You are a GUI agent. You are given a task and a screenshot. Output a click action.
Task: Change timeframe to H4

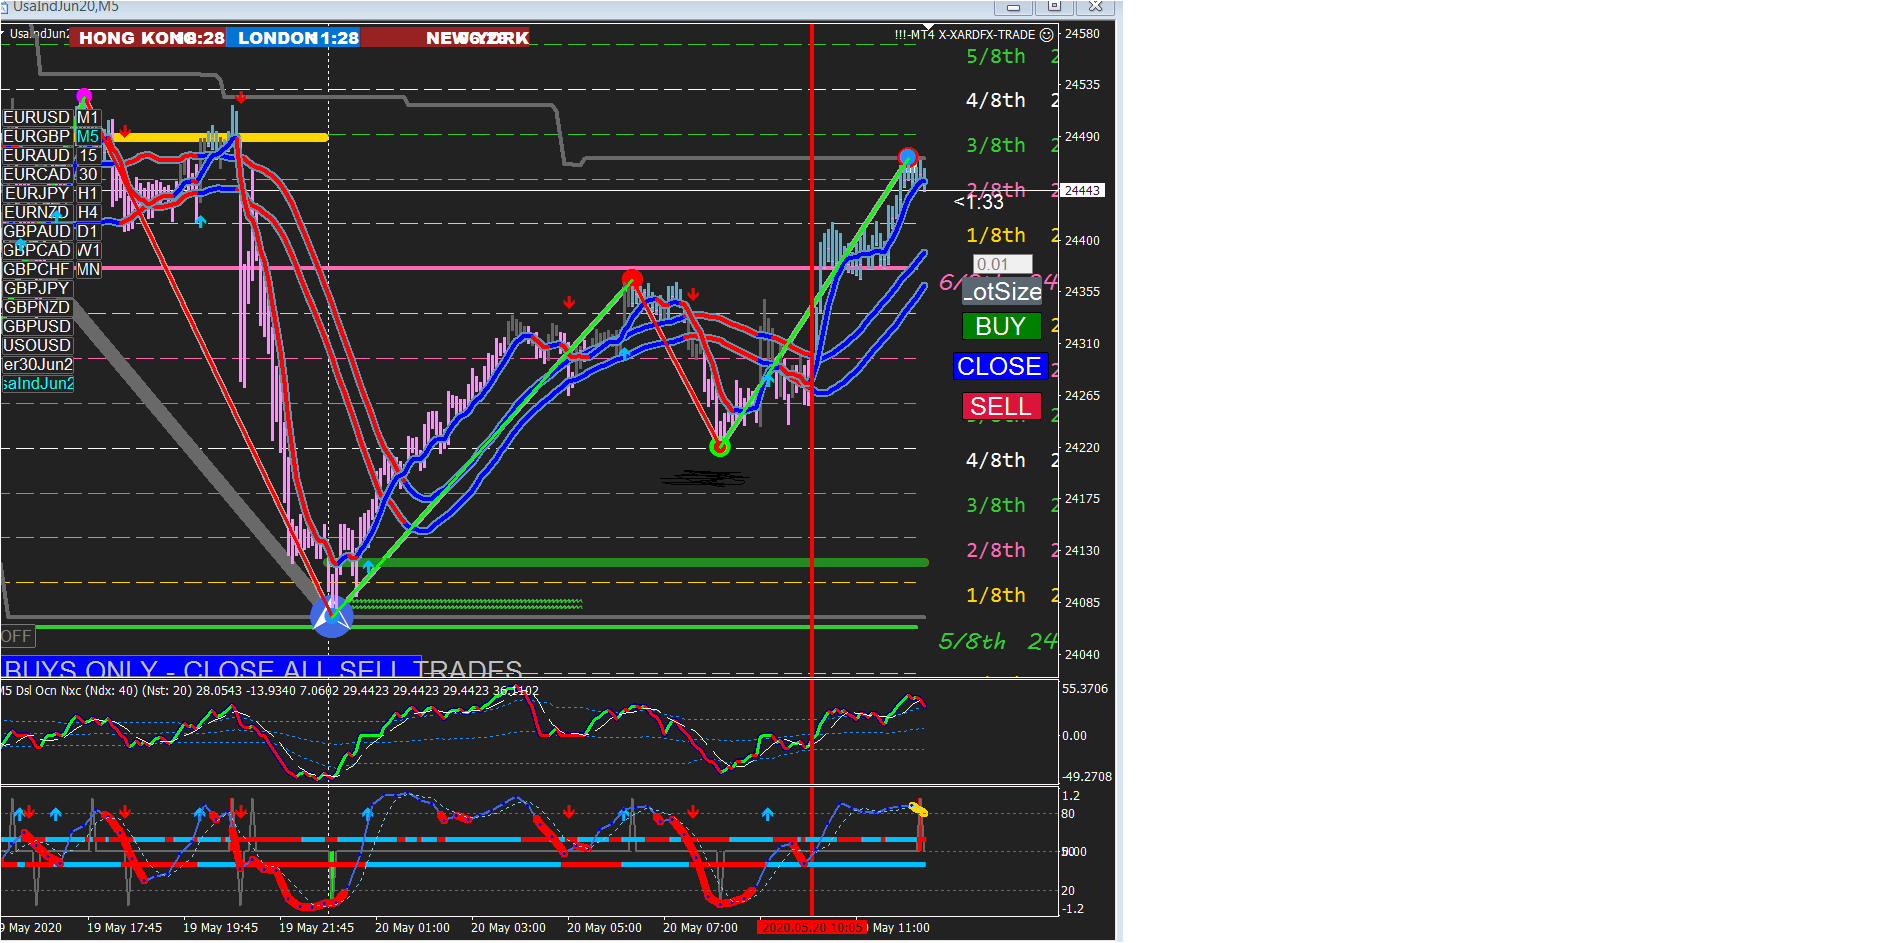[x=88, y=212]
